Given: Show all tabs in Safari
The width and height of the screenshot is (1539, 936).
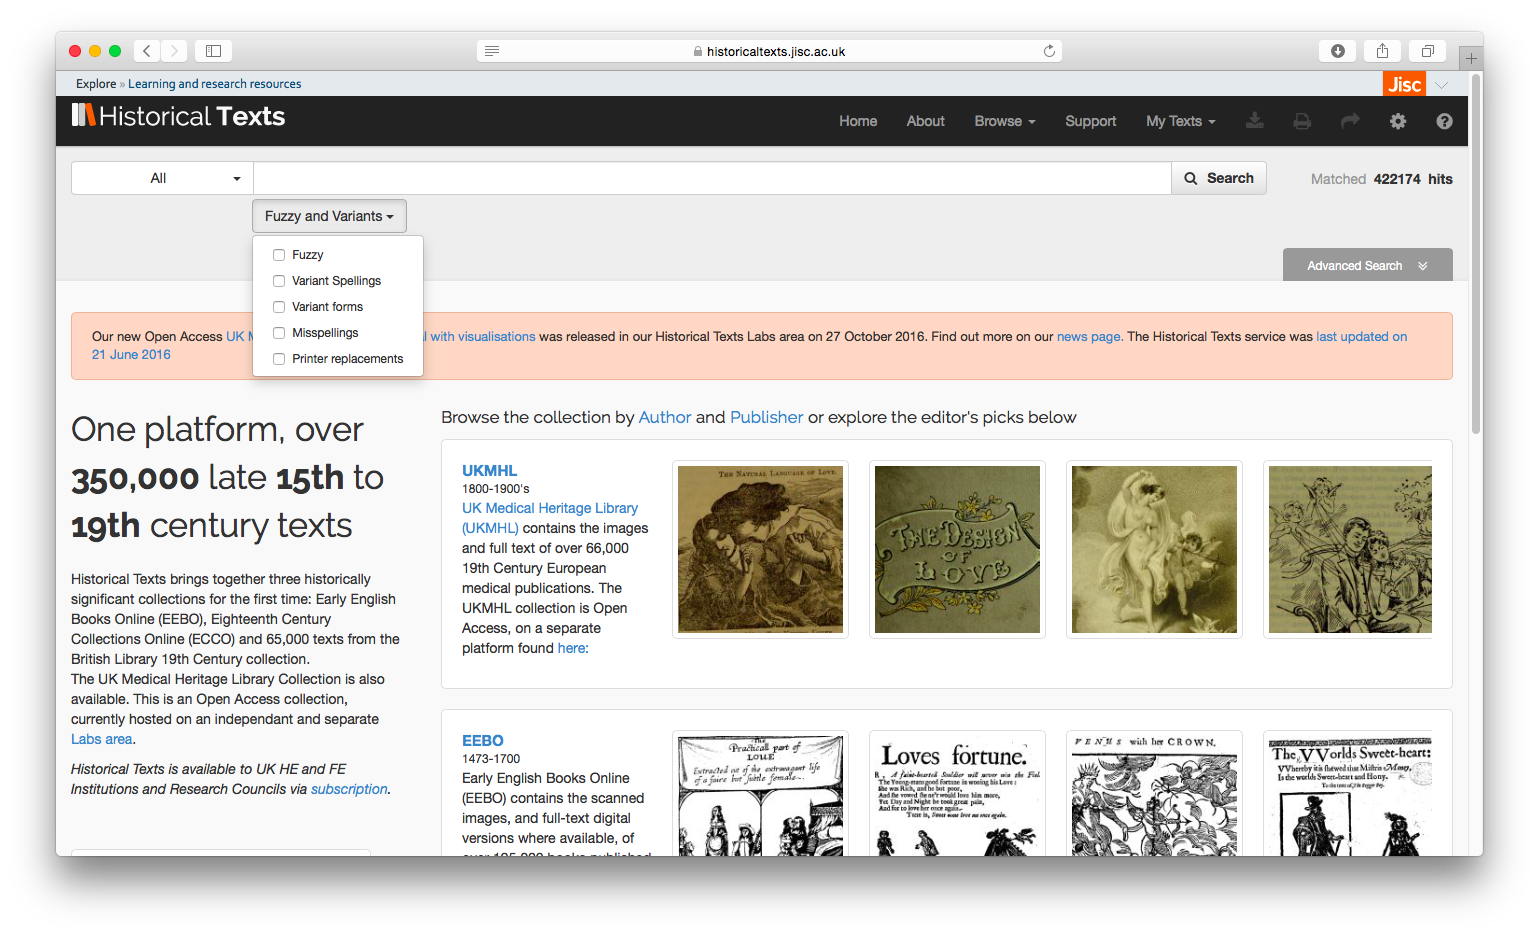Looking at the screenshot, I should pos(1427,51).
